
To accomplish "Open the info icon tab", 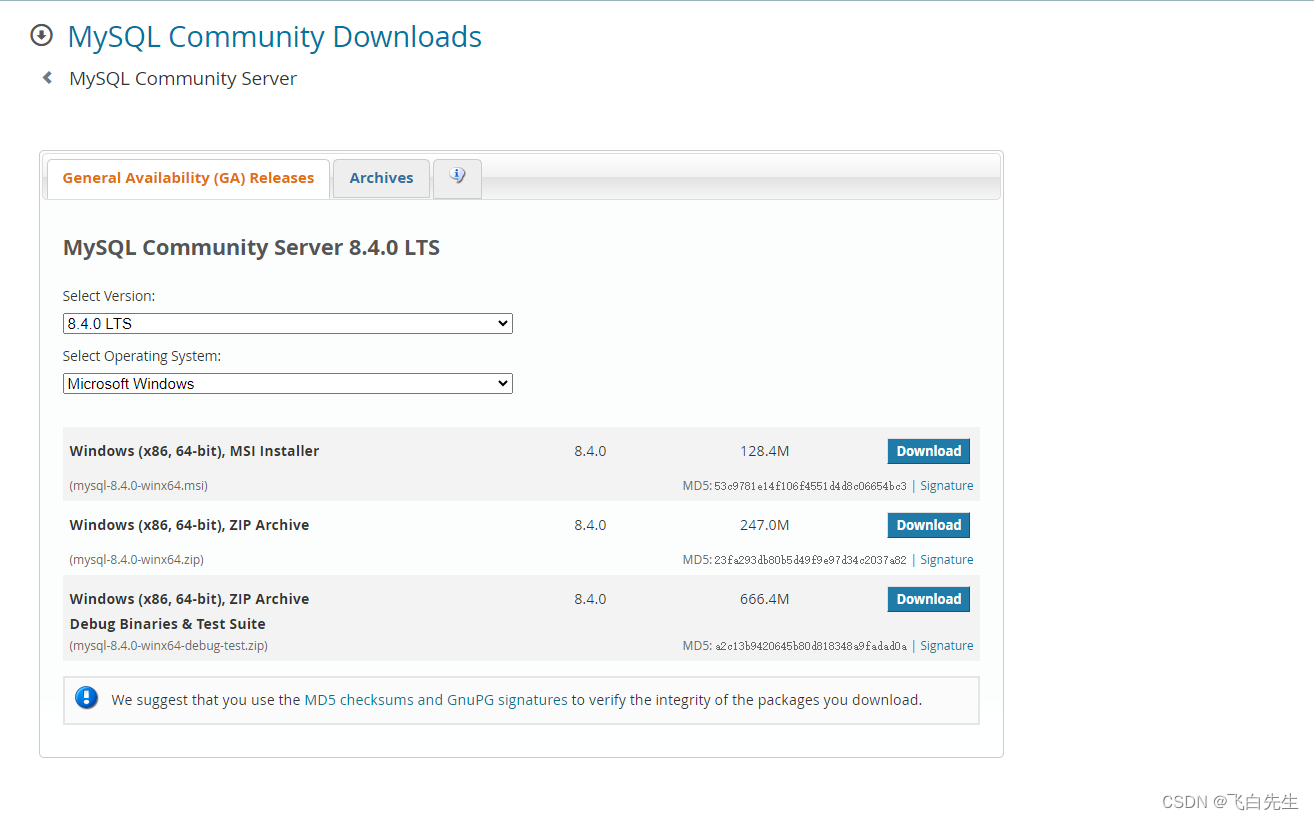I will click(x=457, y=178).
